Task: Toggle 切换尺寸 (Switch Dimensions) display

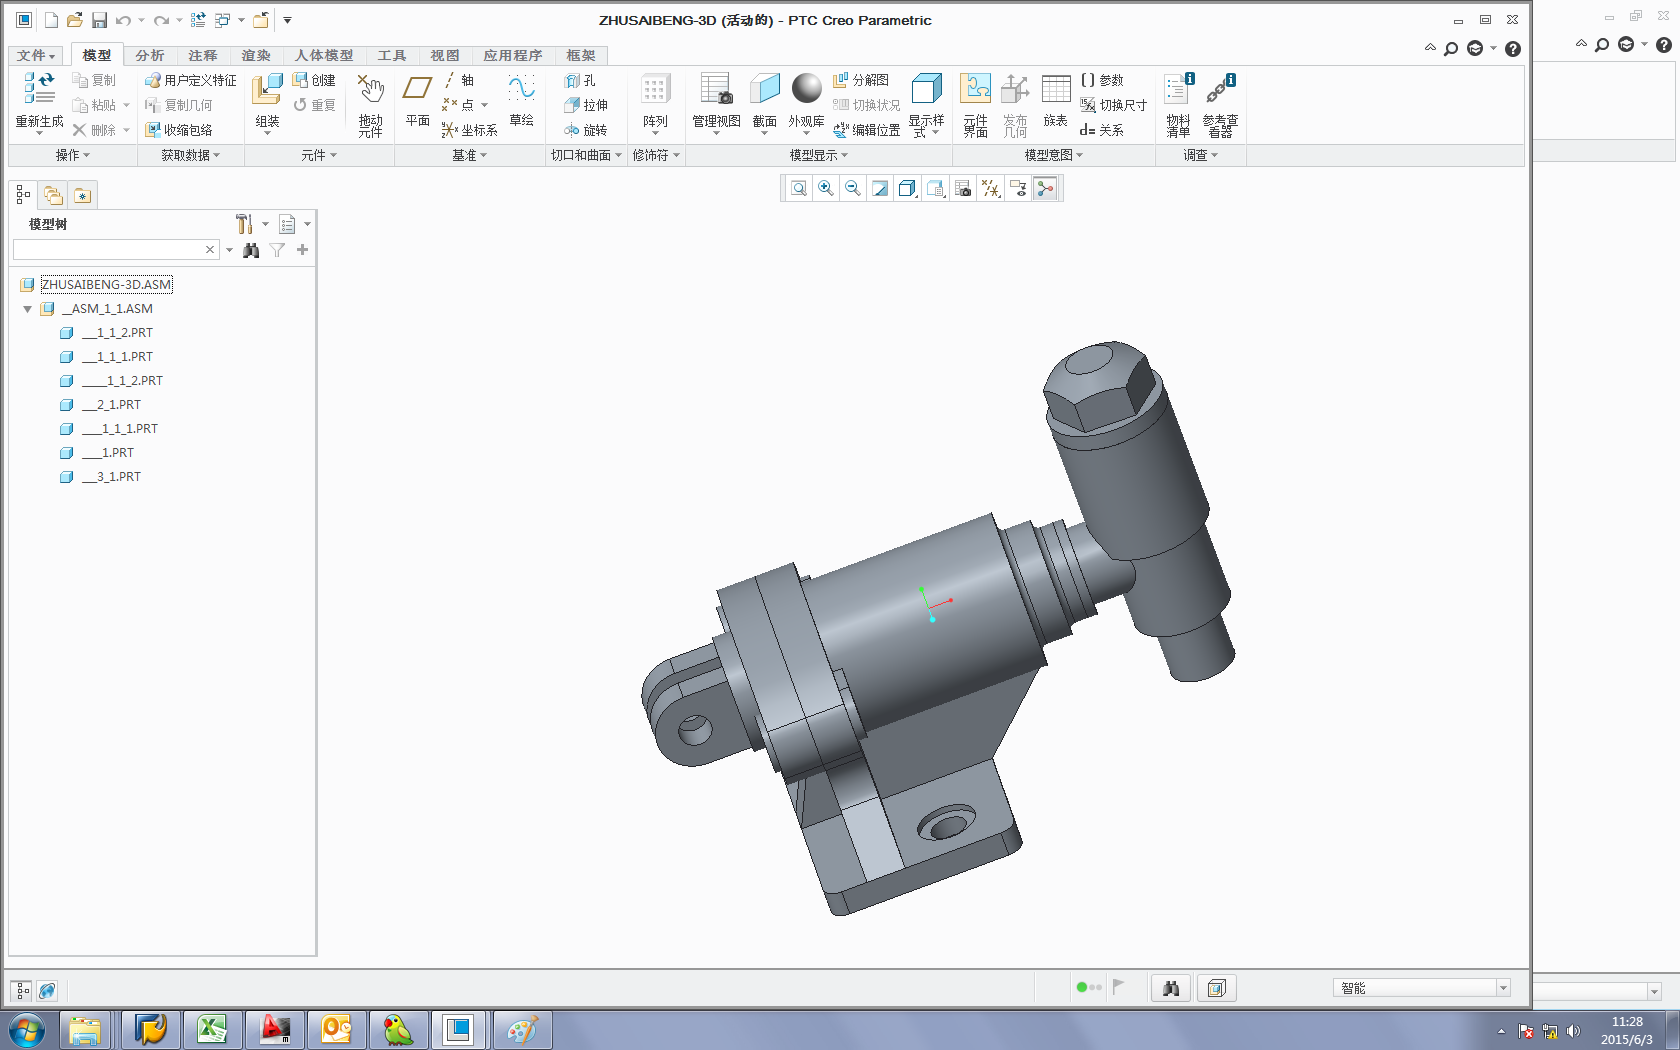Action: 1113,105
